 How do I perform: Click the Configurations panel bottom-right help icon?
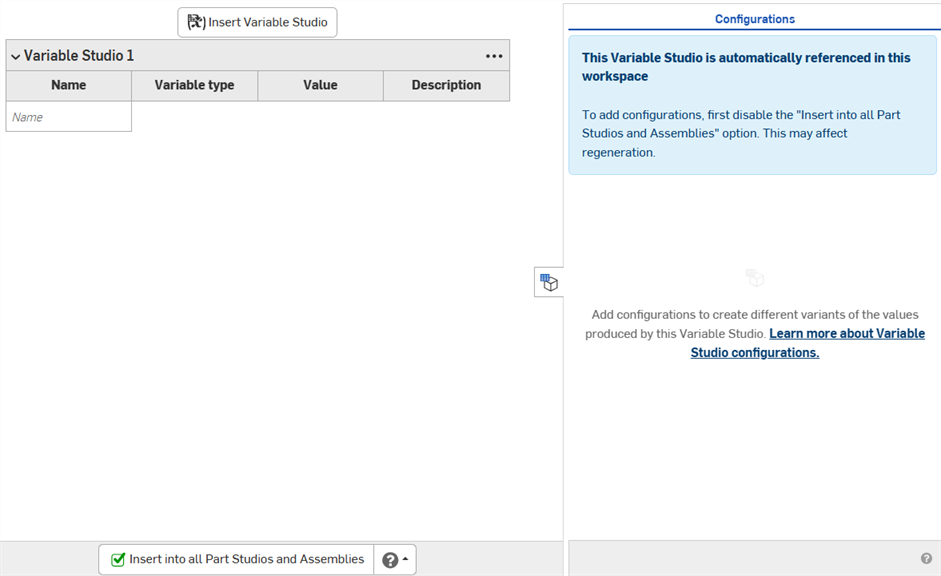click(926, 559)
